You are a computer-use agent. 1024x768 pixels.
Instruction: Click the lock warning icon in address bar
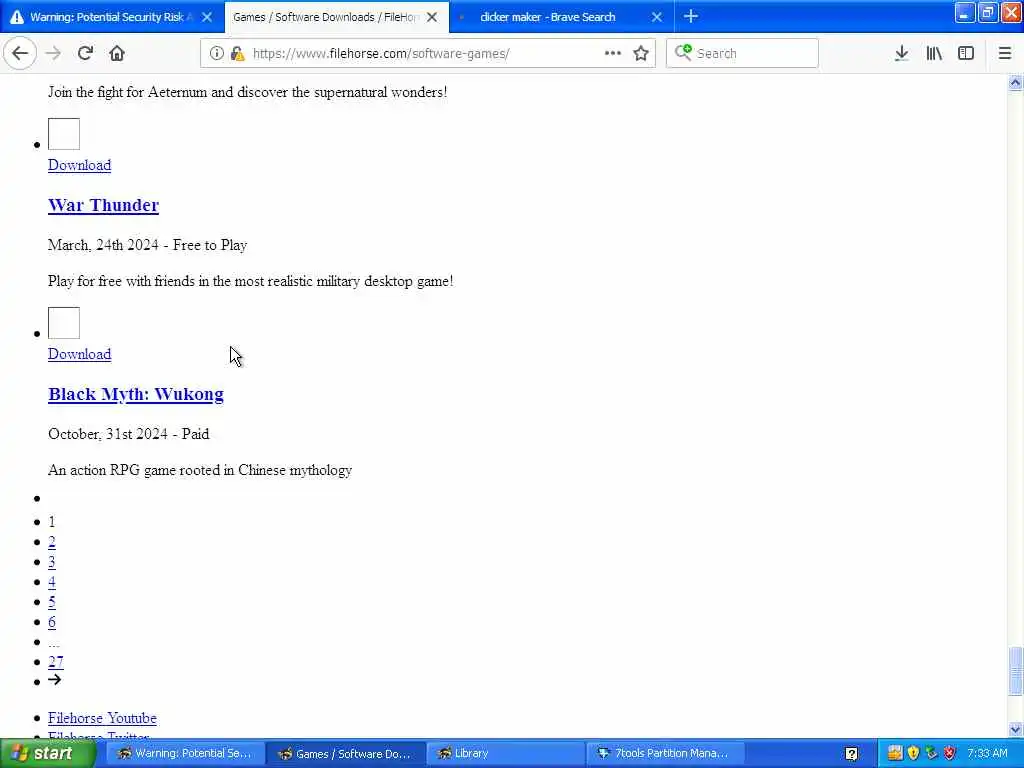[238, 53]
